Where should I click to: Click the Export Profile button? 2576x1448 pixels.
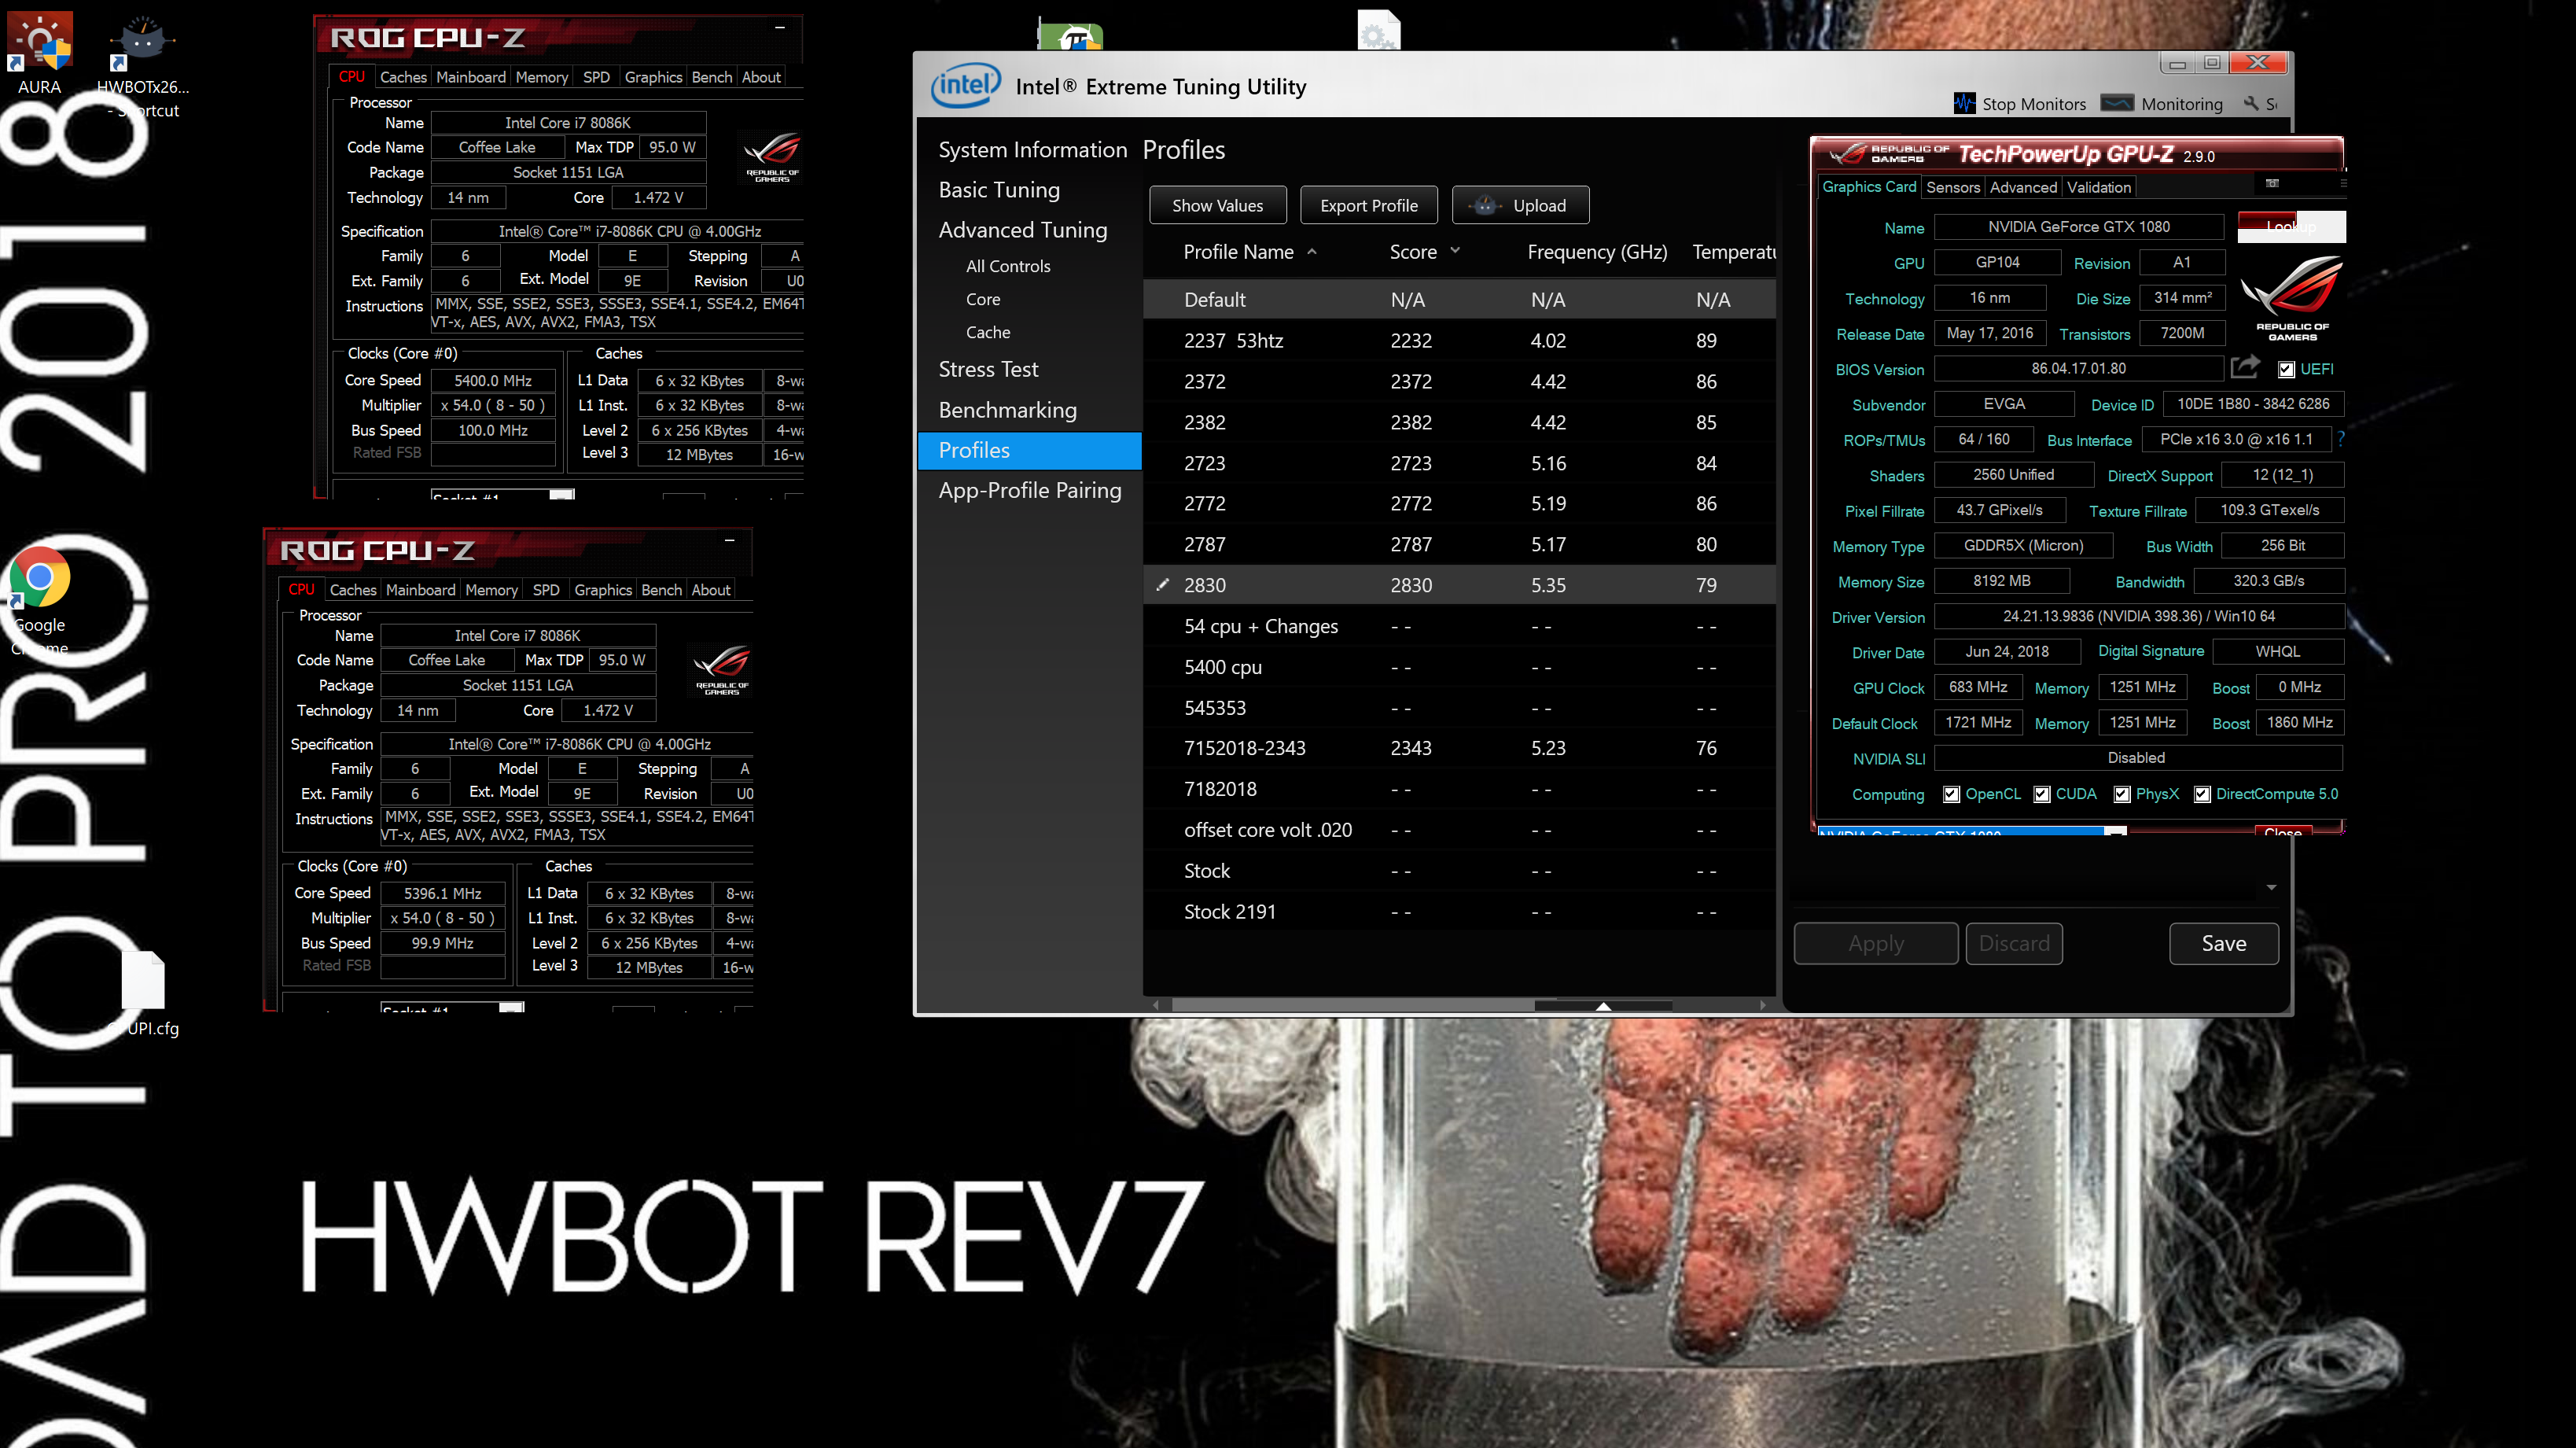1369,205
